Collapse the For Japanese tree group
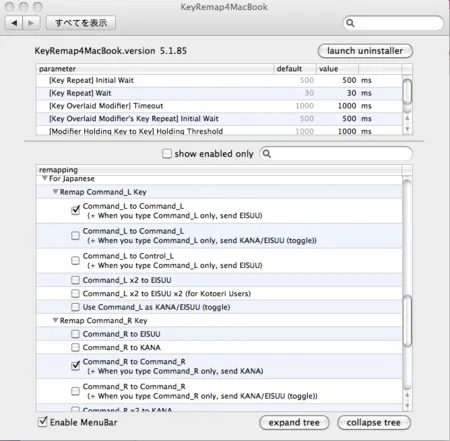Image resolution: width=450 pixels, height=441 pixels. [x=44, y=178]
